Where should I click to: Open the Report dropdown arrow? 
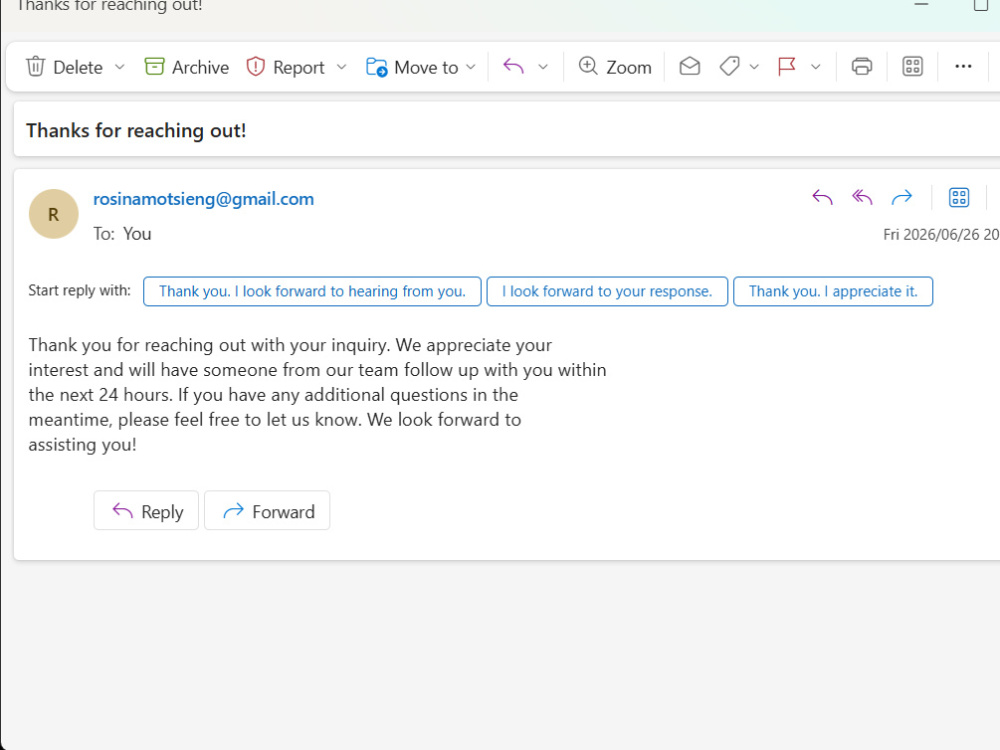[341, 67]
